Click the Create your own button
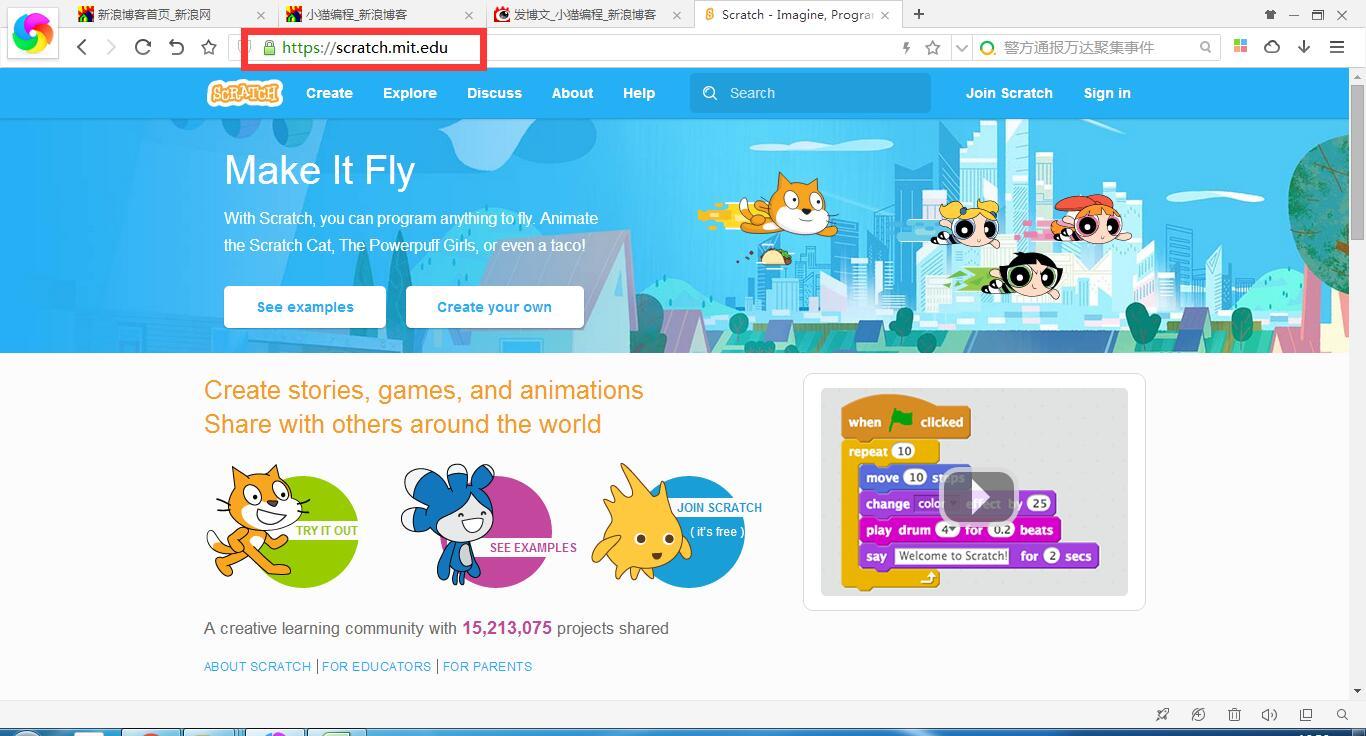The height and width of the screenshot is (736, 1366). 494,307
